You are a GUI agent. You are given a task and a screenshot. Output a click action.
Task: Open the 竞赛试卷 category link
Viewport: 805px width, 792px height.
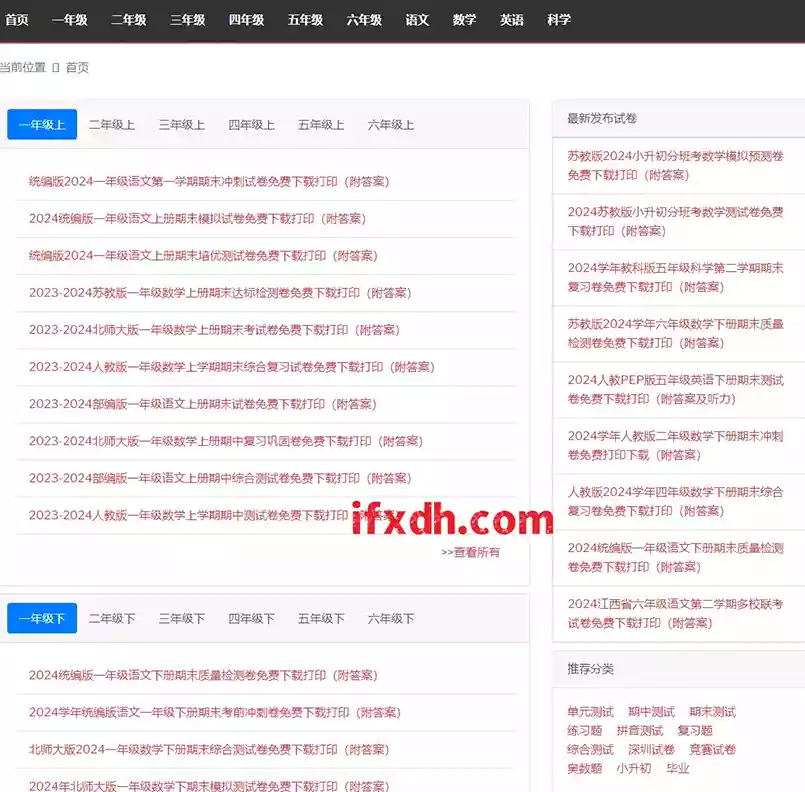coord(712,748)
